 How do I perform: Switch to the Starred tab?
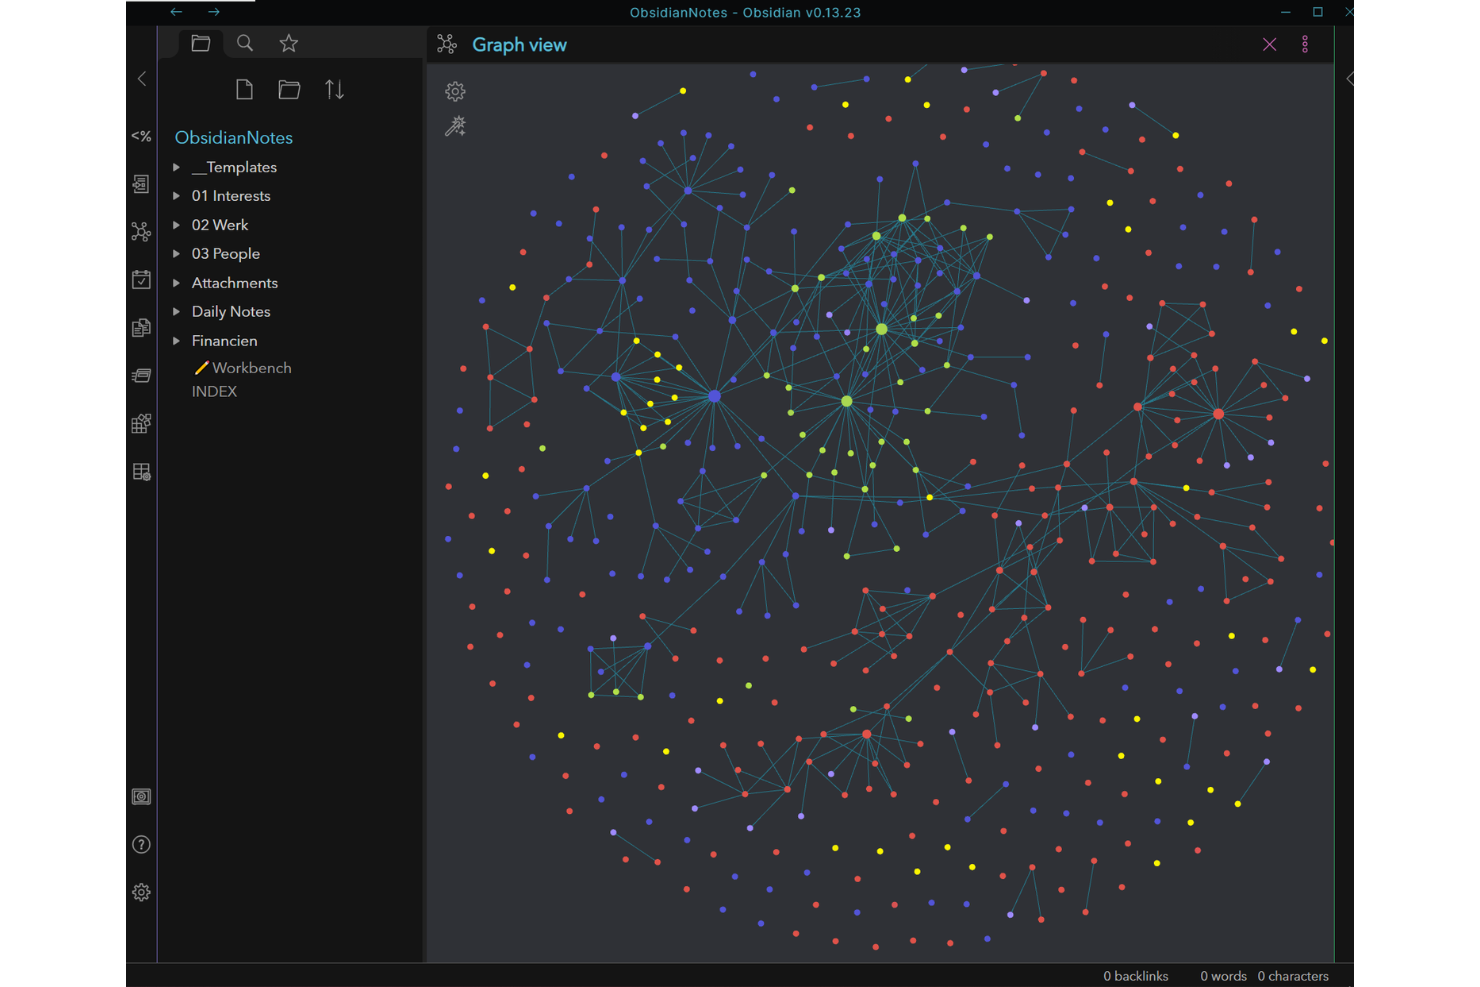pos(289,43)
